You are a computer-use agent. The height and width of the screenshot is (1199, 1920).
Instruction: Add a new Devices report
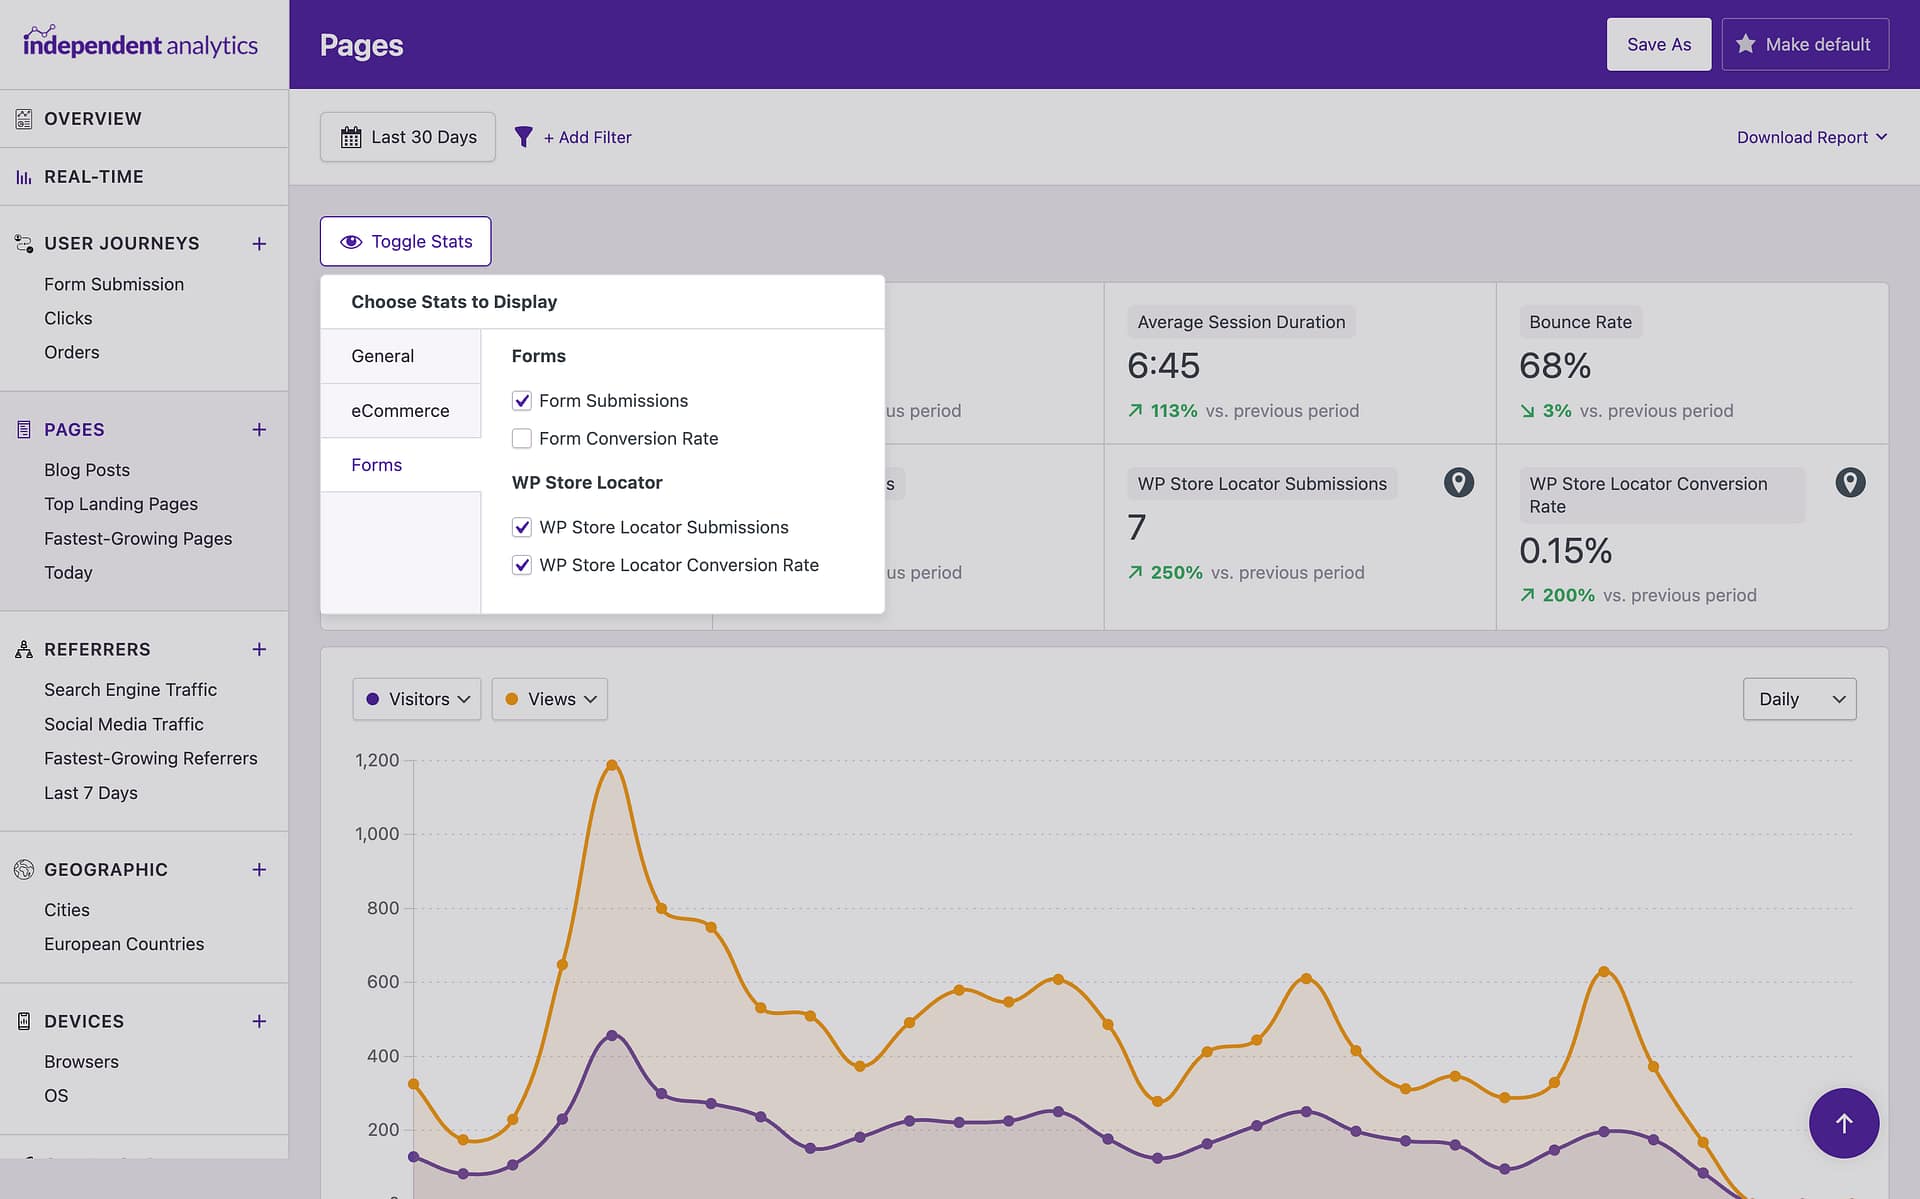(259, 1022)
